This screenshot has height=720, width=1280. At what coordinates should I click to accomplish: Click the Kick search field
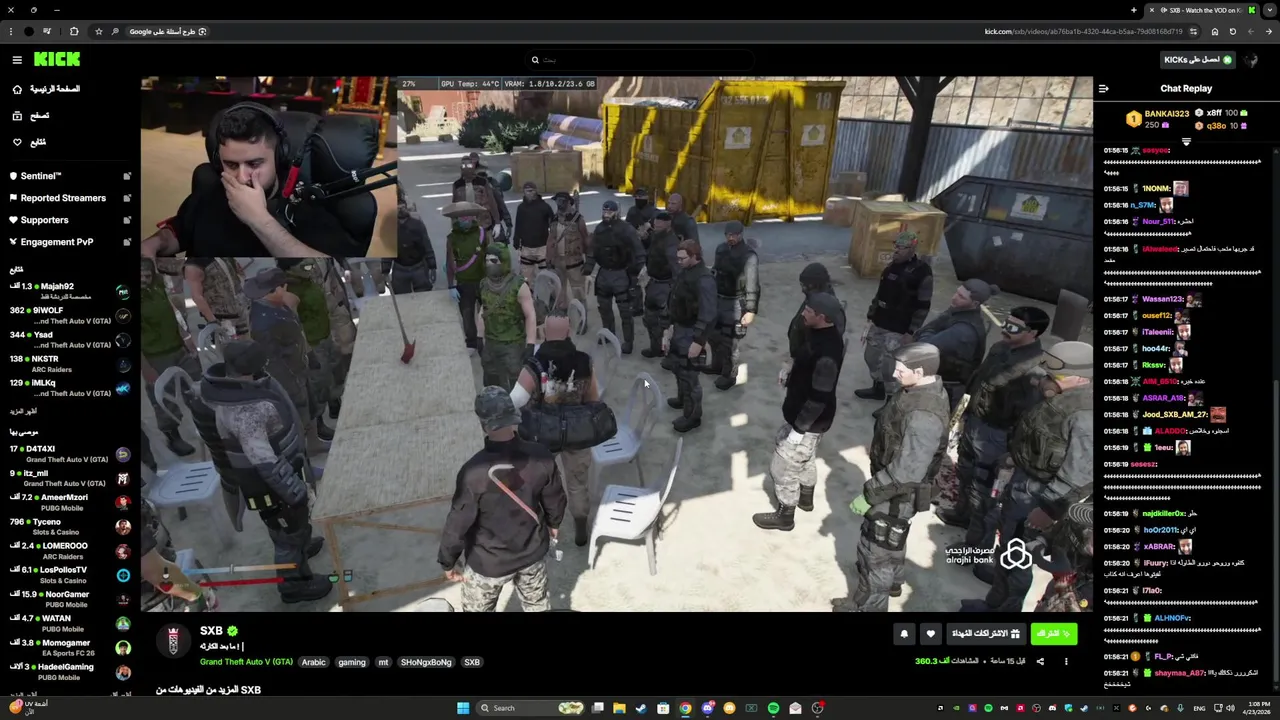click(x=640, y=60)
